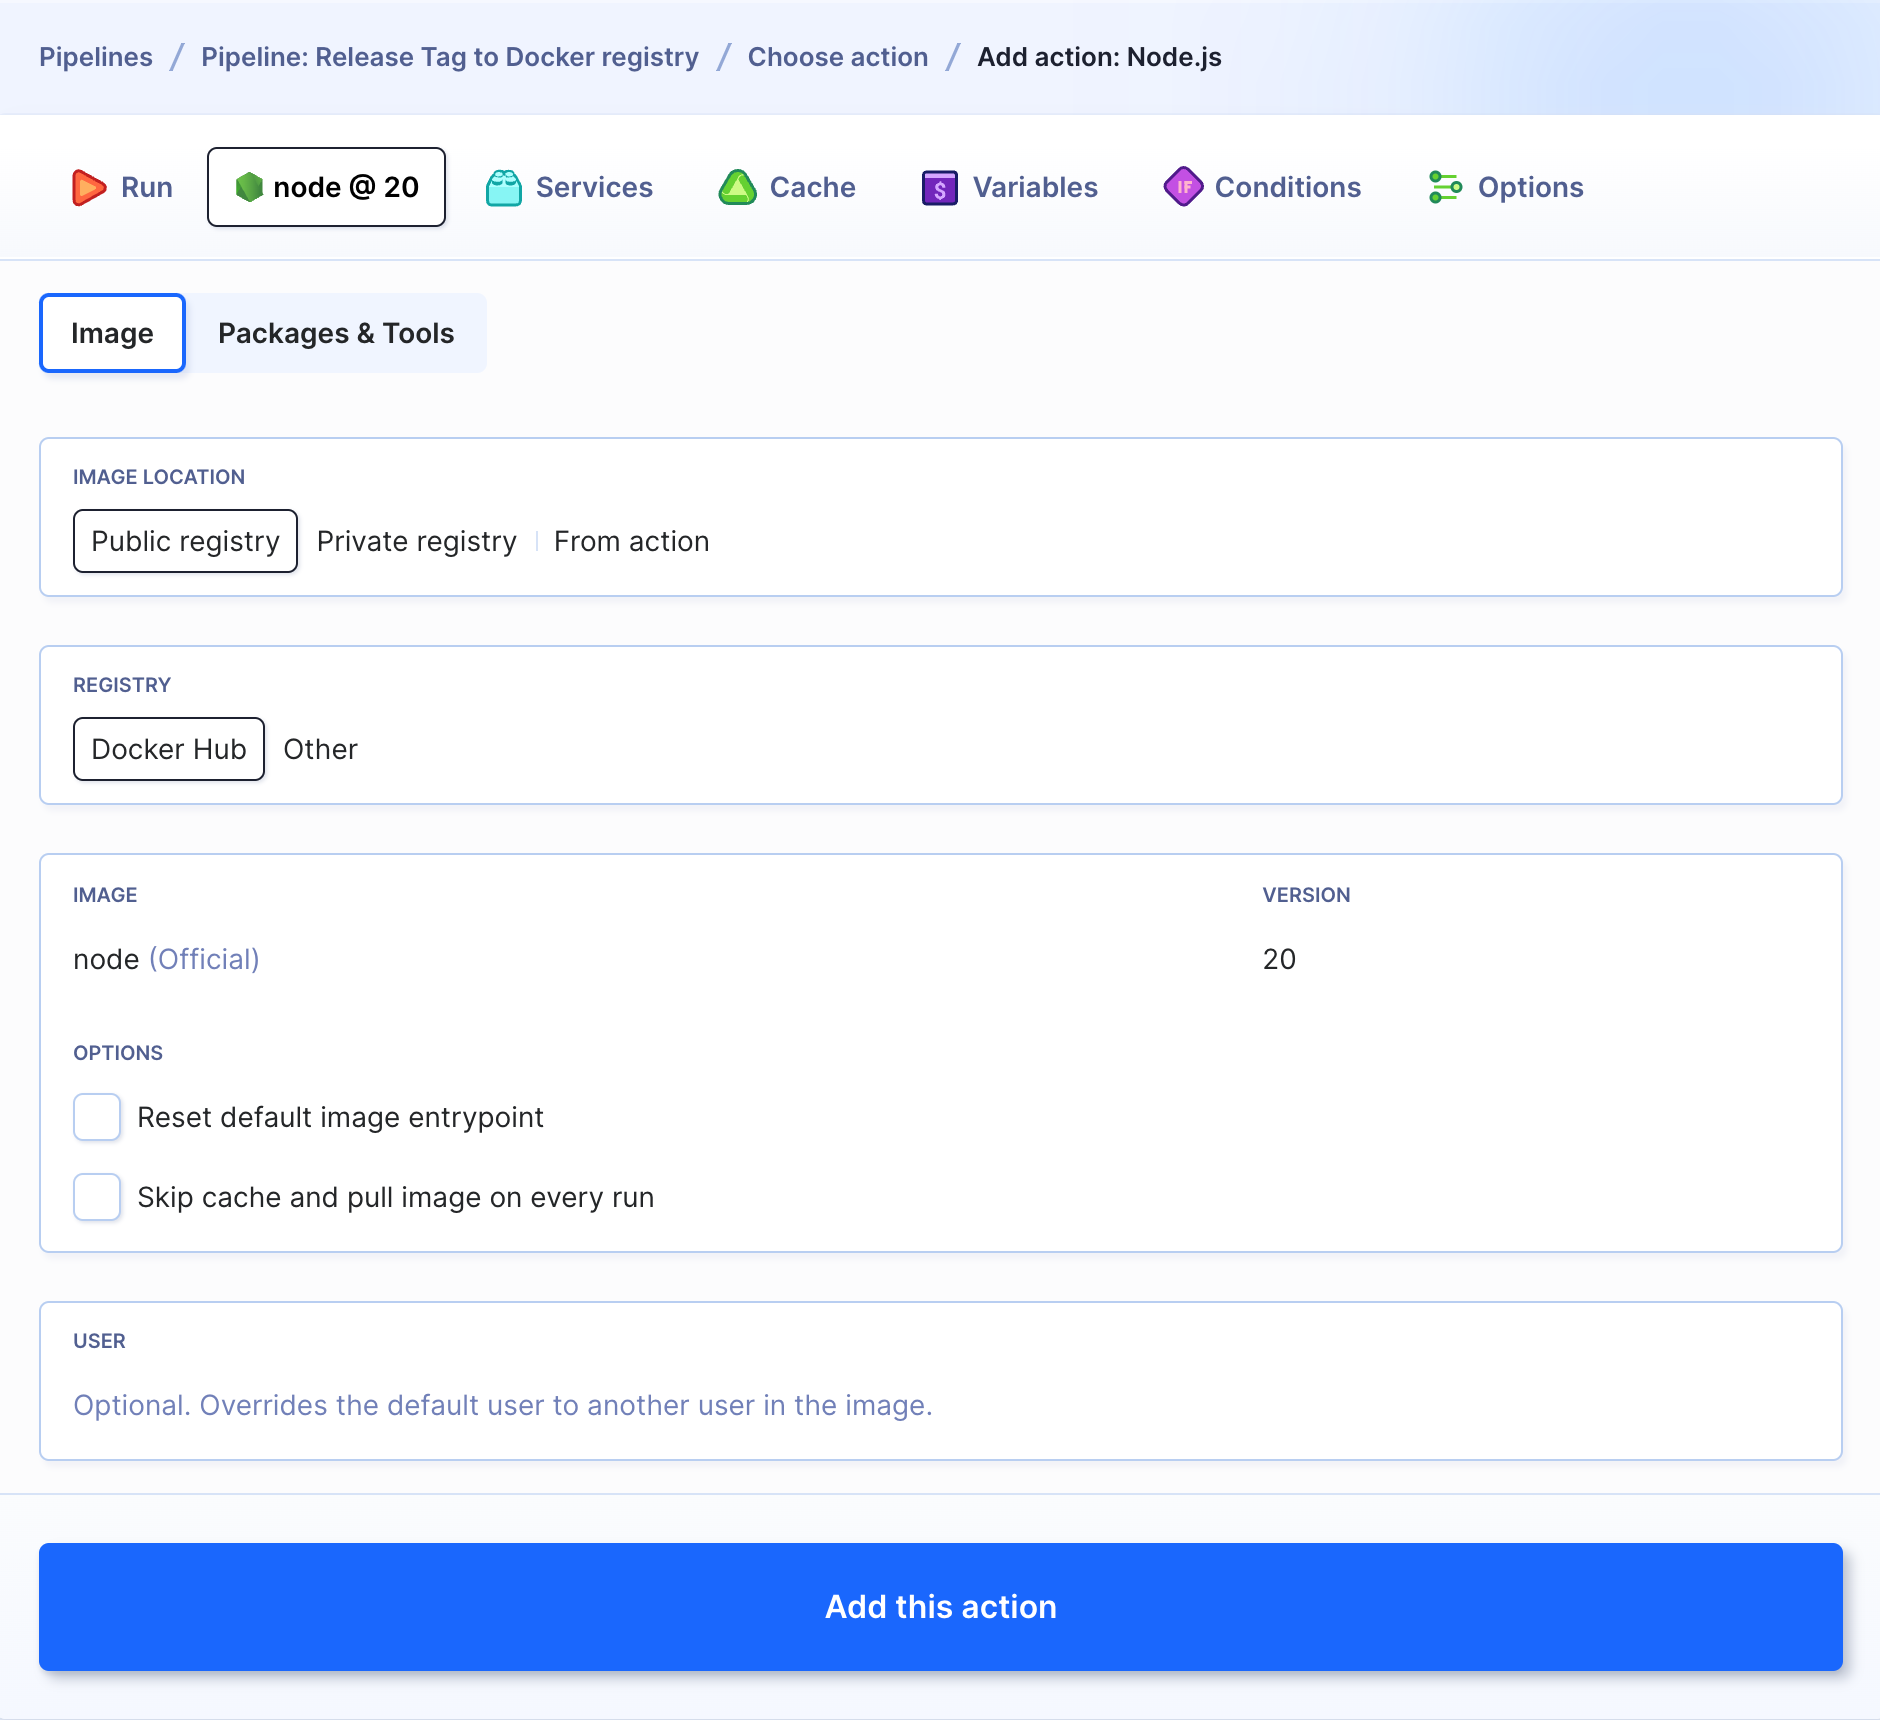The image size is (1880, 1720).
Task: Click the green Node.js hexagon icon
Action: pos(249,187)
